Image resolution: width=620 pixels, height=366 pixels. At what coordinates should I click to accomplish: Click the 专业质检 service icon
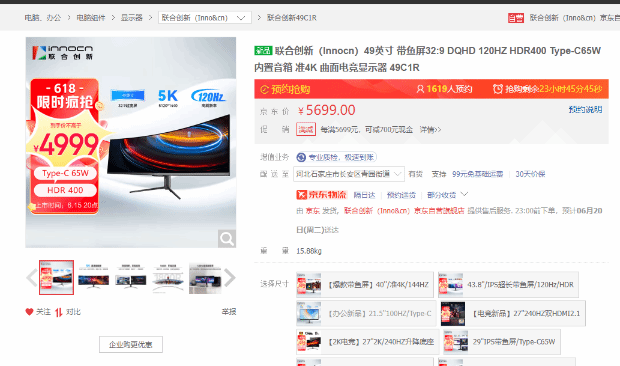(x=301, y=157)
